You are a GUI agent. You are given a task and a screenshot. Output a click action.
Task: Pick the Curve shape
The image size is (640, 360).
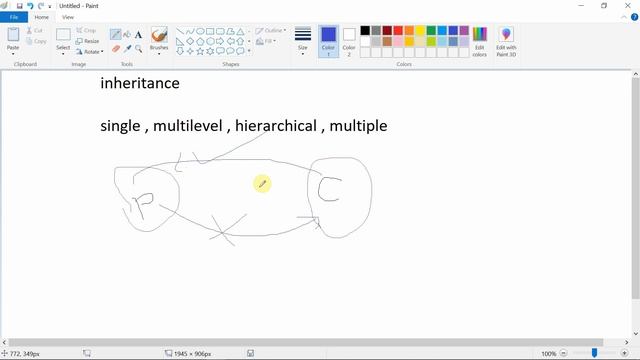click(190, 31)
